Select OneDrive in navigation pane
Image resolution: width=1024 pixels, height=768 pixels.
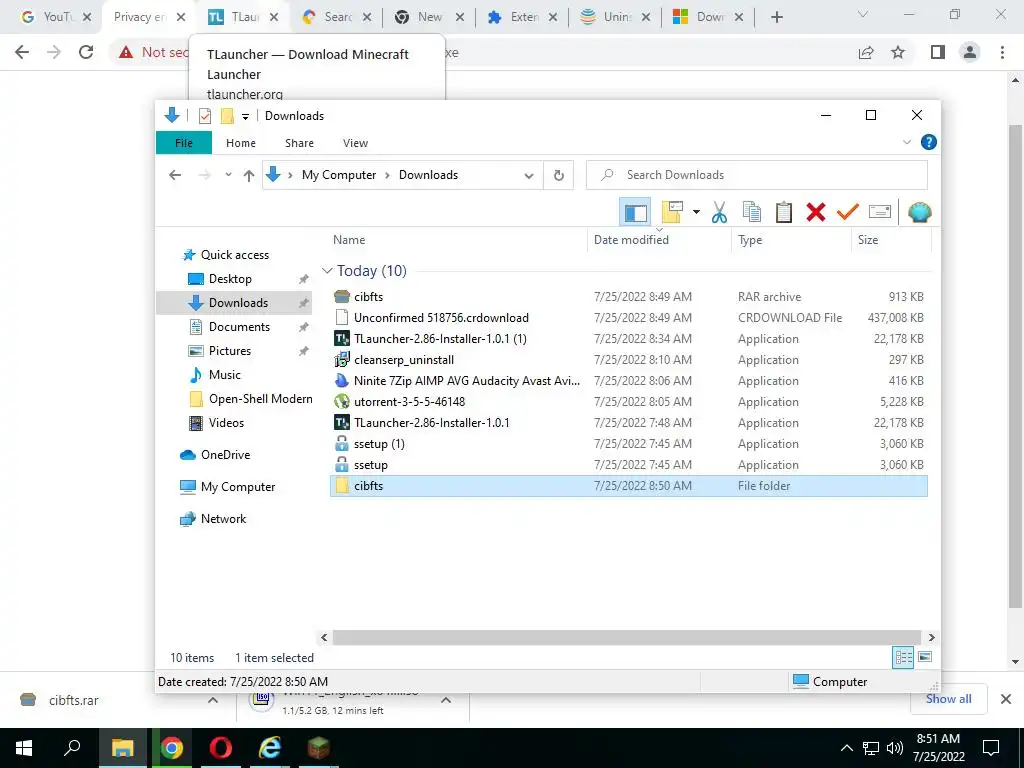tap(225, 455)
